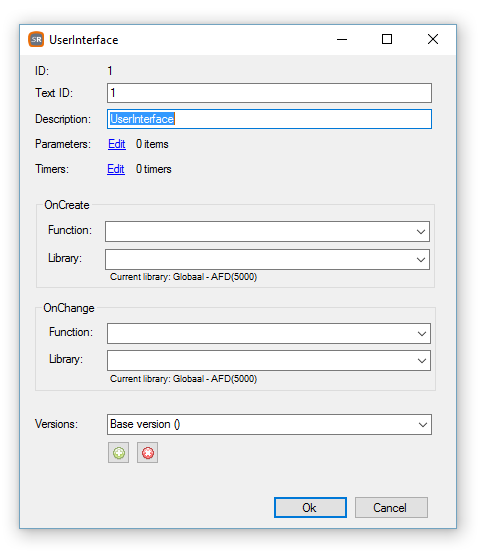
Task: Dismiss the dialog with Cancel
Action: tap(391, 508)
